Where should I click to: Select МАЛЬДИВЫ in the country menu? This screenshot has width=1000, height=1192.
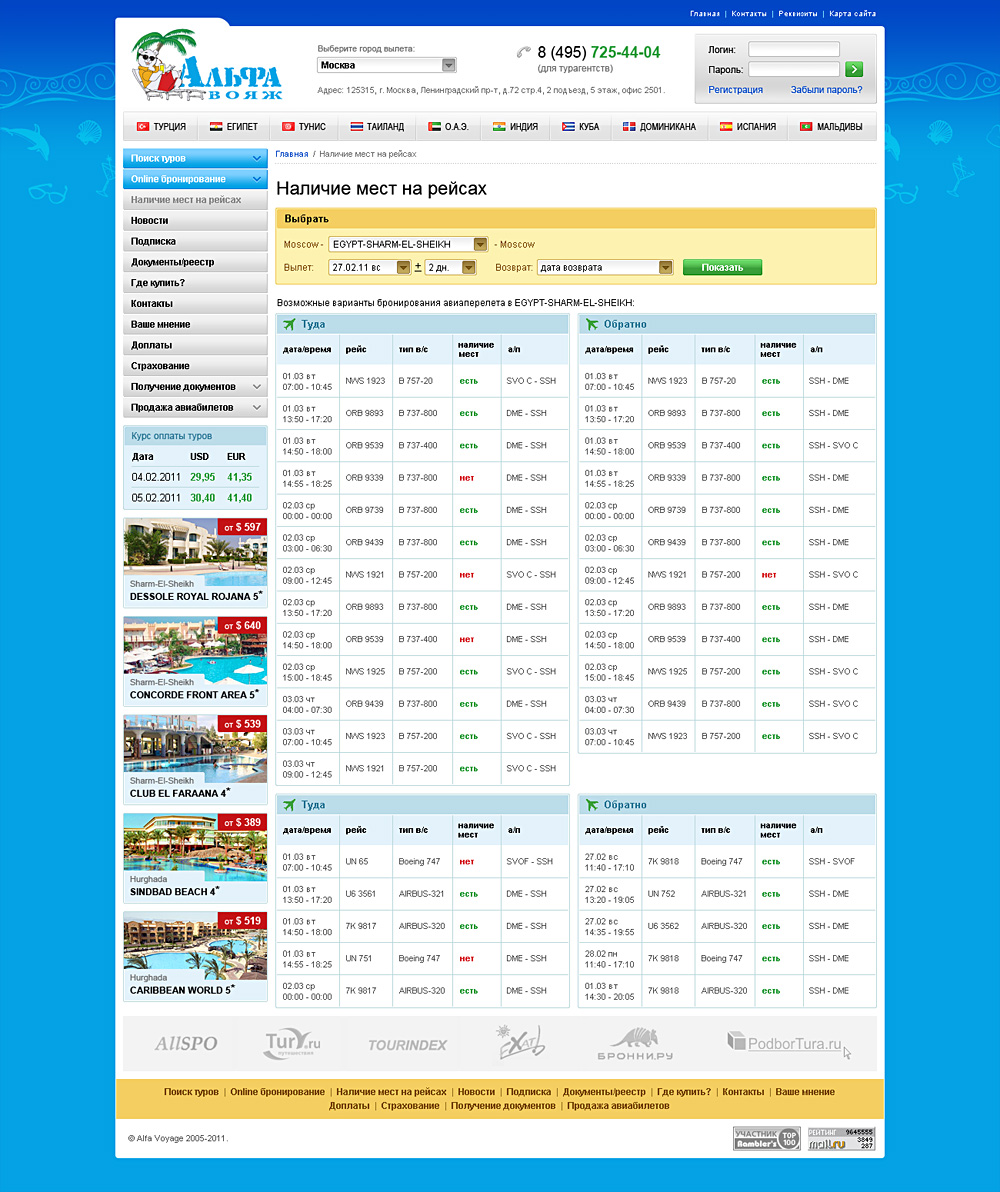(831, 127)
